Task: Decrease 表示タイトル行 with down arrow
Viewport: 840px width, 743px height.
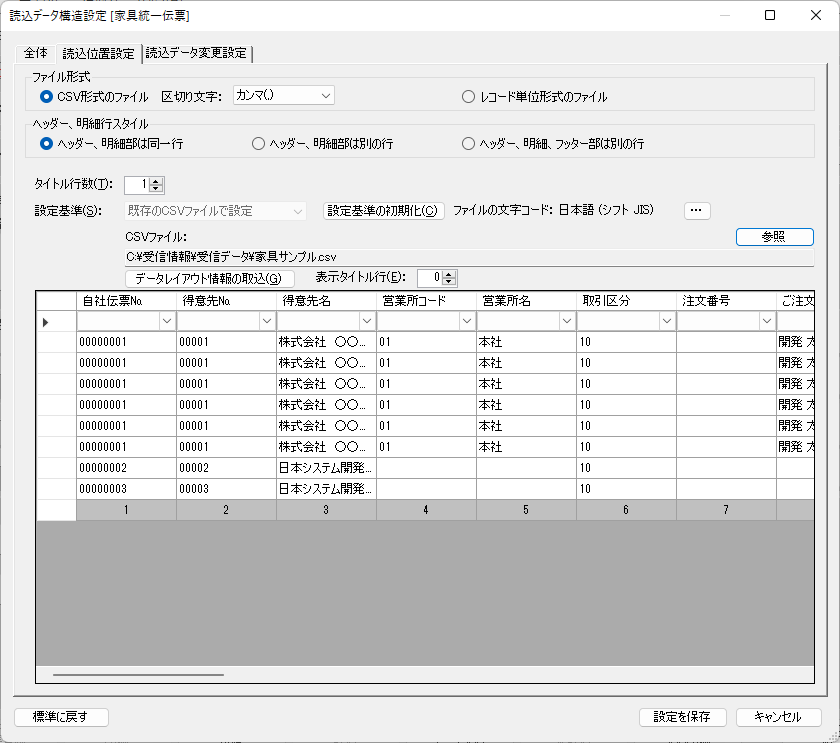Action: pyautogui.click(x=449, y=281)
